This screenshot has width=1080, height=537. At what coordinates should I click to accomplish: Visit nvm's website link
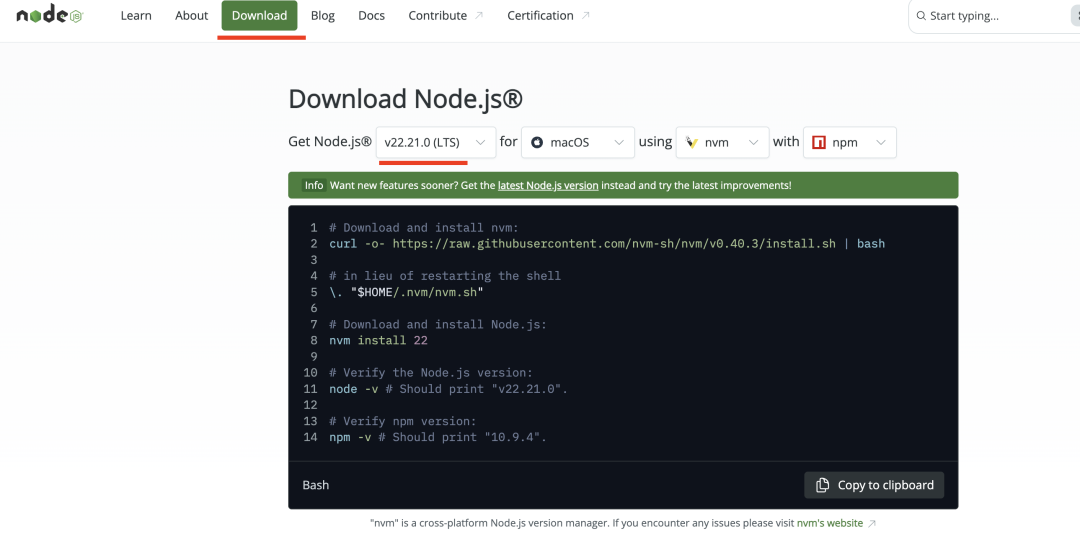[829, 523]
